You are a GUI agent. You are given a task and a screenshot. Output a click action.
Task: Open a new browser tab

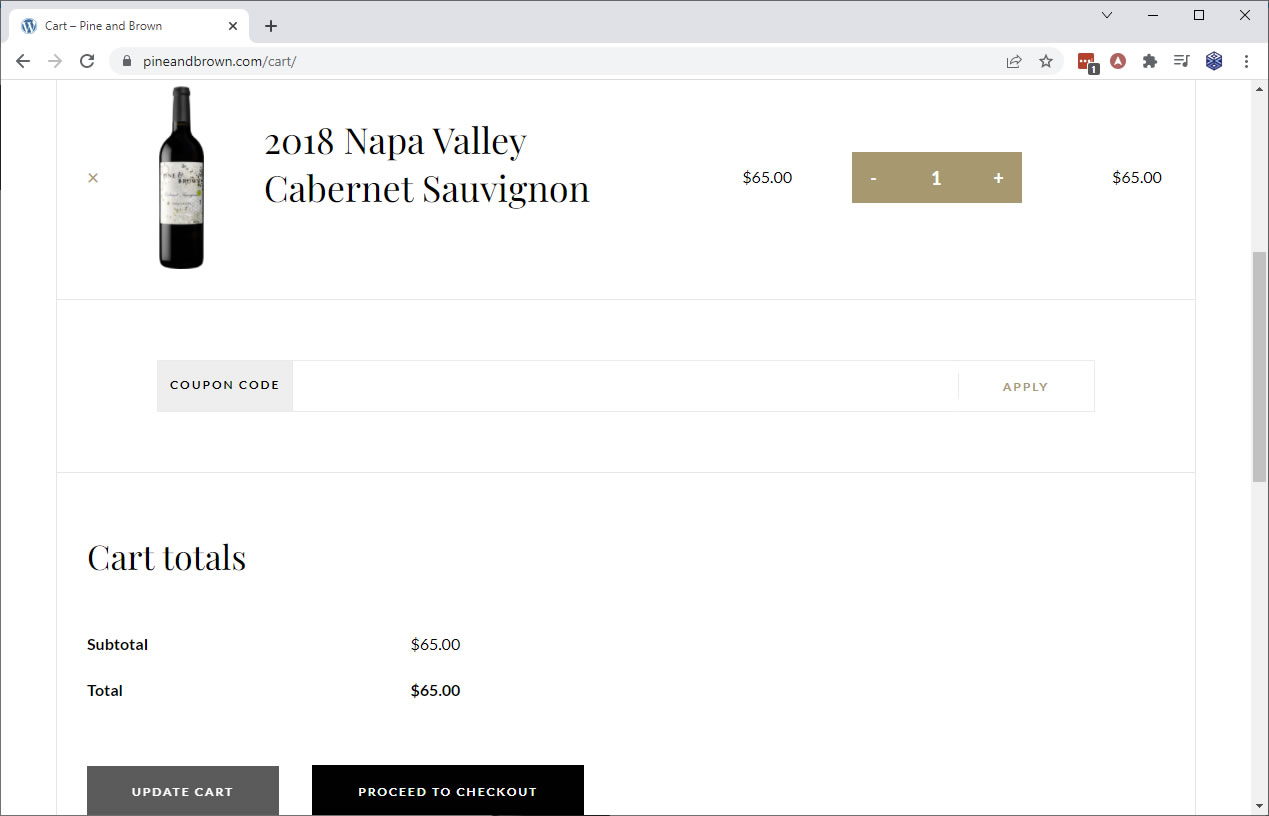pos(271,26)
